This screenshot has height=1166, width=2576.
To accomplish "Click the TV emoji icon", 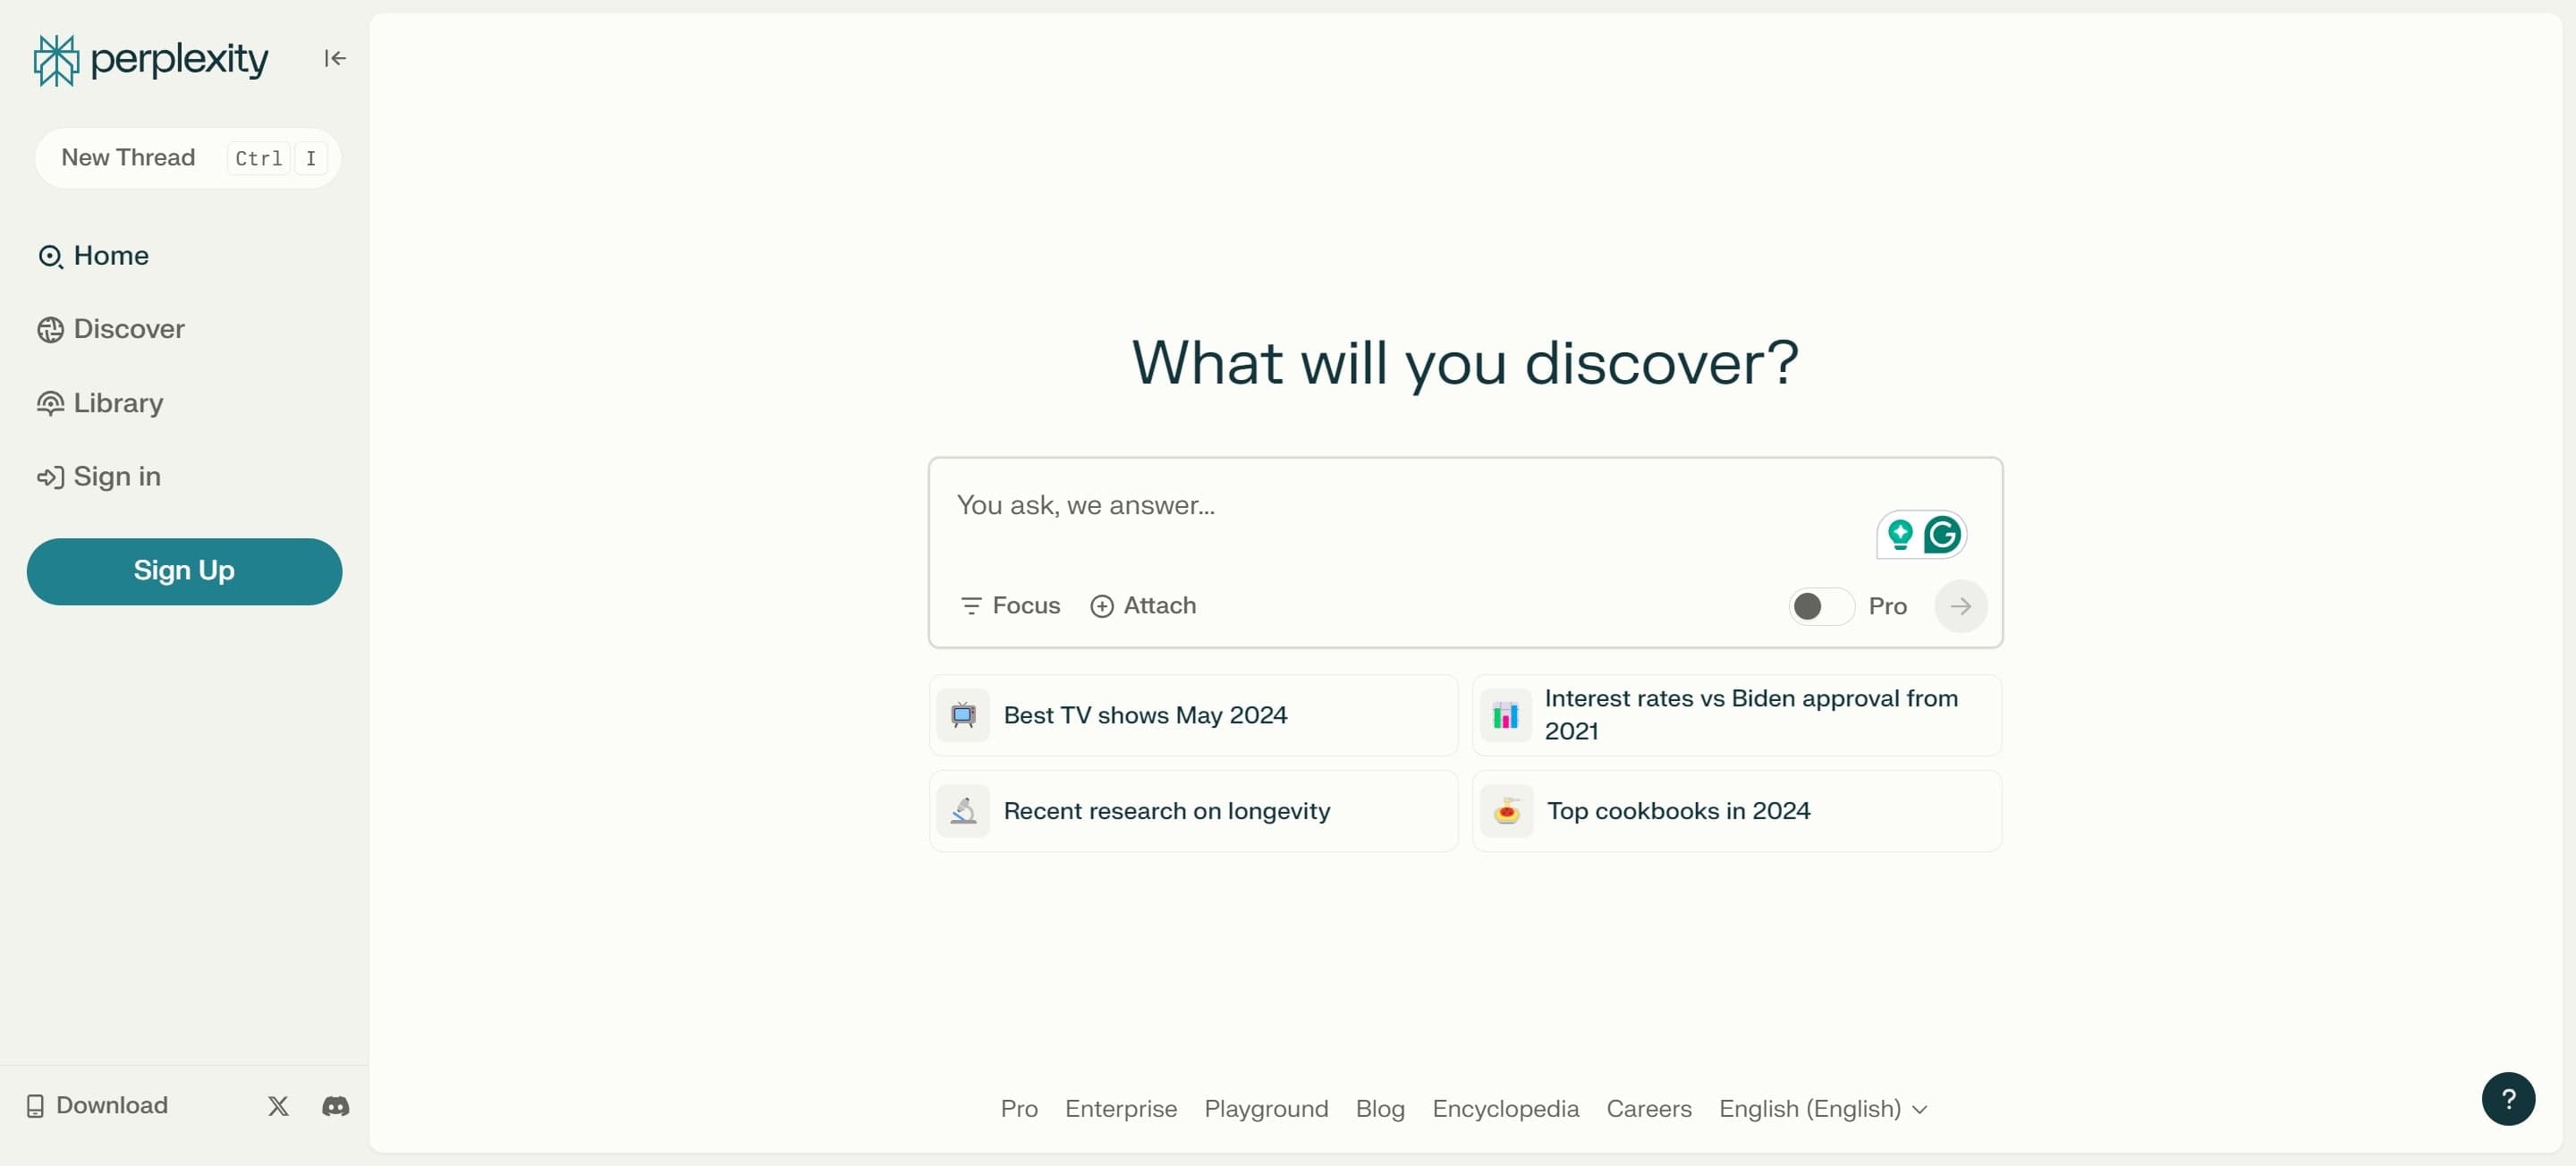I will pyautogui.click(x=963, y=715).
